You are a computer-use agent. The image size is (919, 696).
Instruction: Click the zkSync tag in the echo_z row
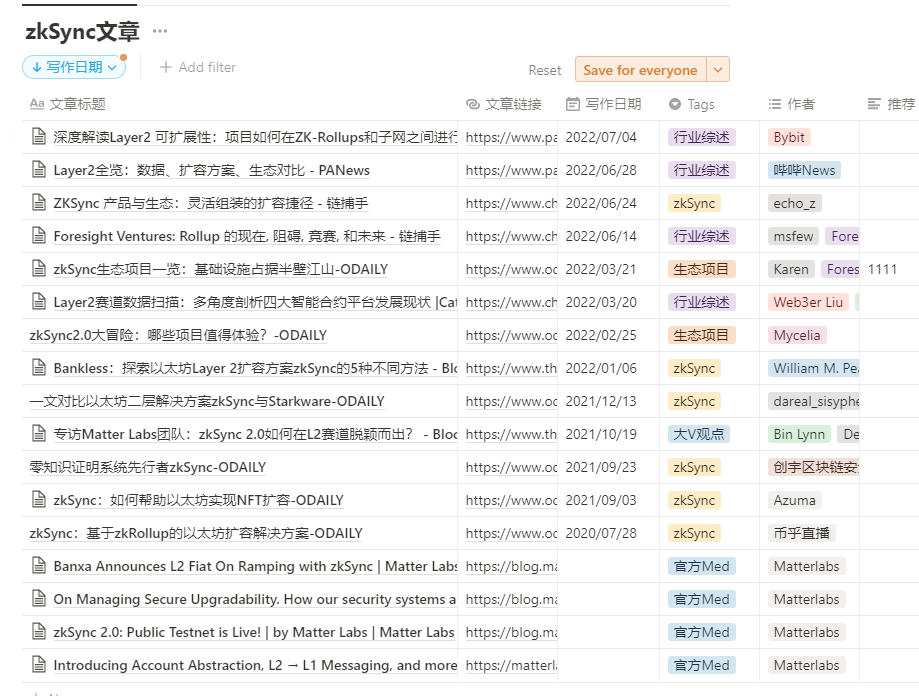pyautogui.click(x=695, y=203)
